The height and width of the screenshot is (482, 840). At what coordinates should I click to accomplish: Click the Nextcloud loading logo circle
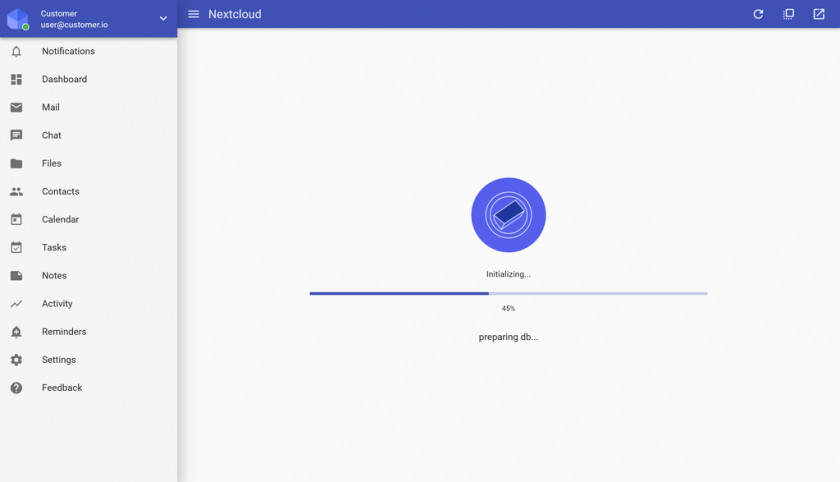(508, 215)
